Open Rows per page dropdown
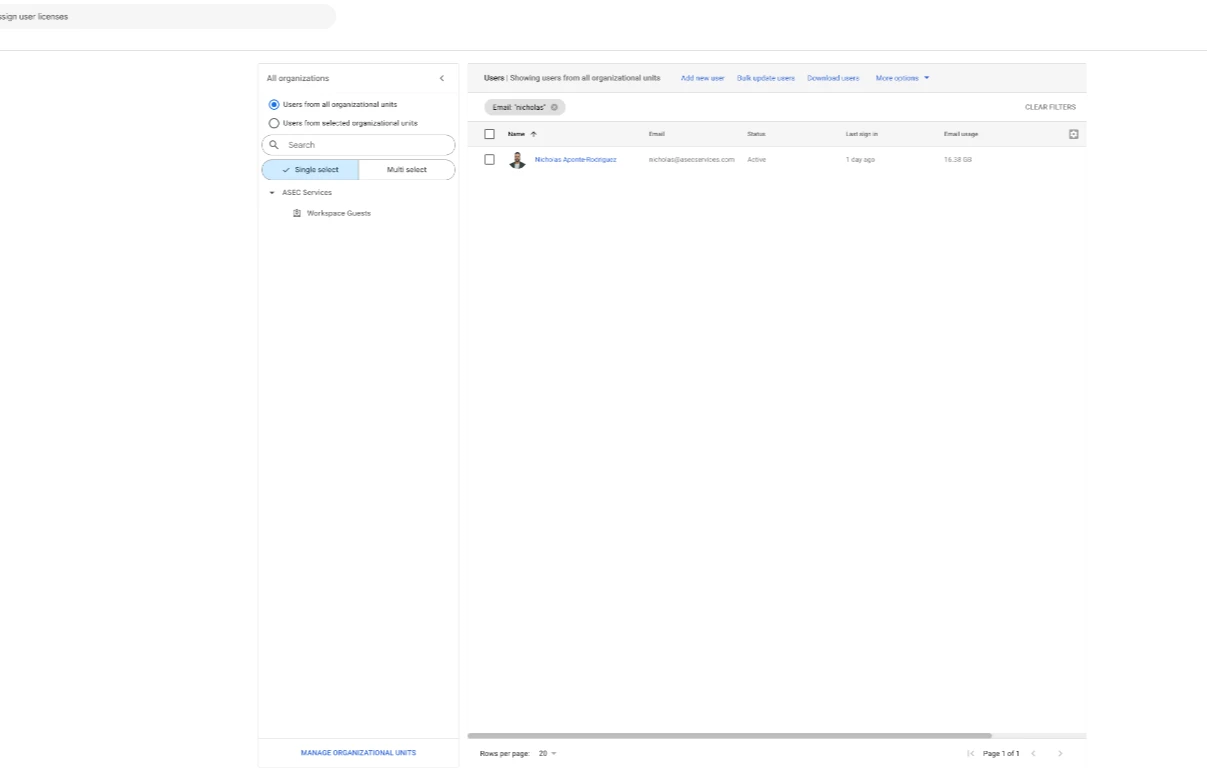 (548, 753)
